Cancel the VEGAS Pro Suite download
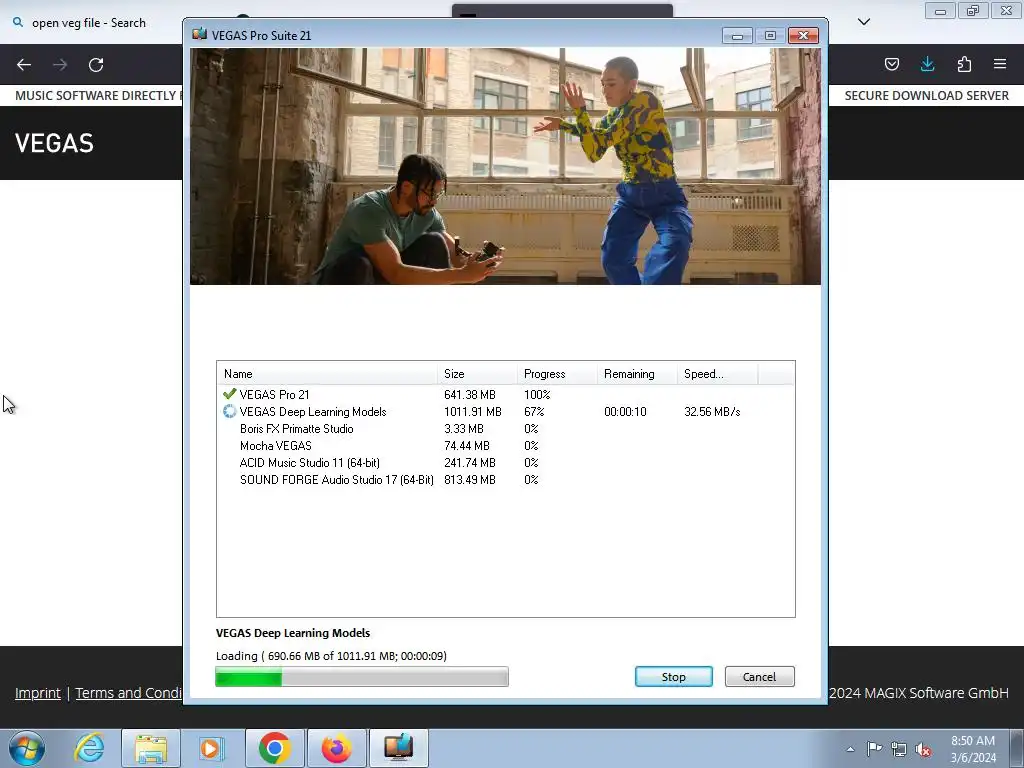 (760, 677)
